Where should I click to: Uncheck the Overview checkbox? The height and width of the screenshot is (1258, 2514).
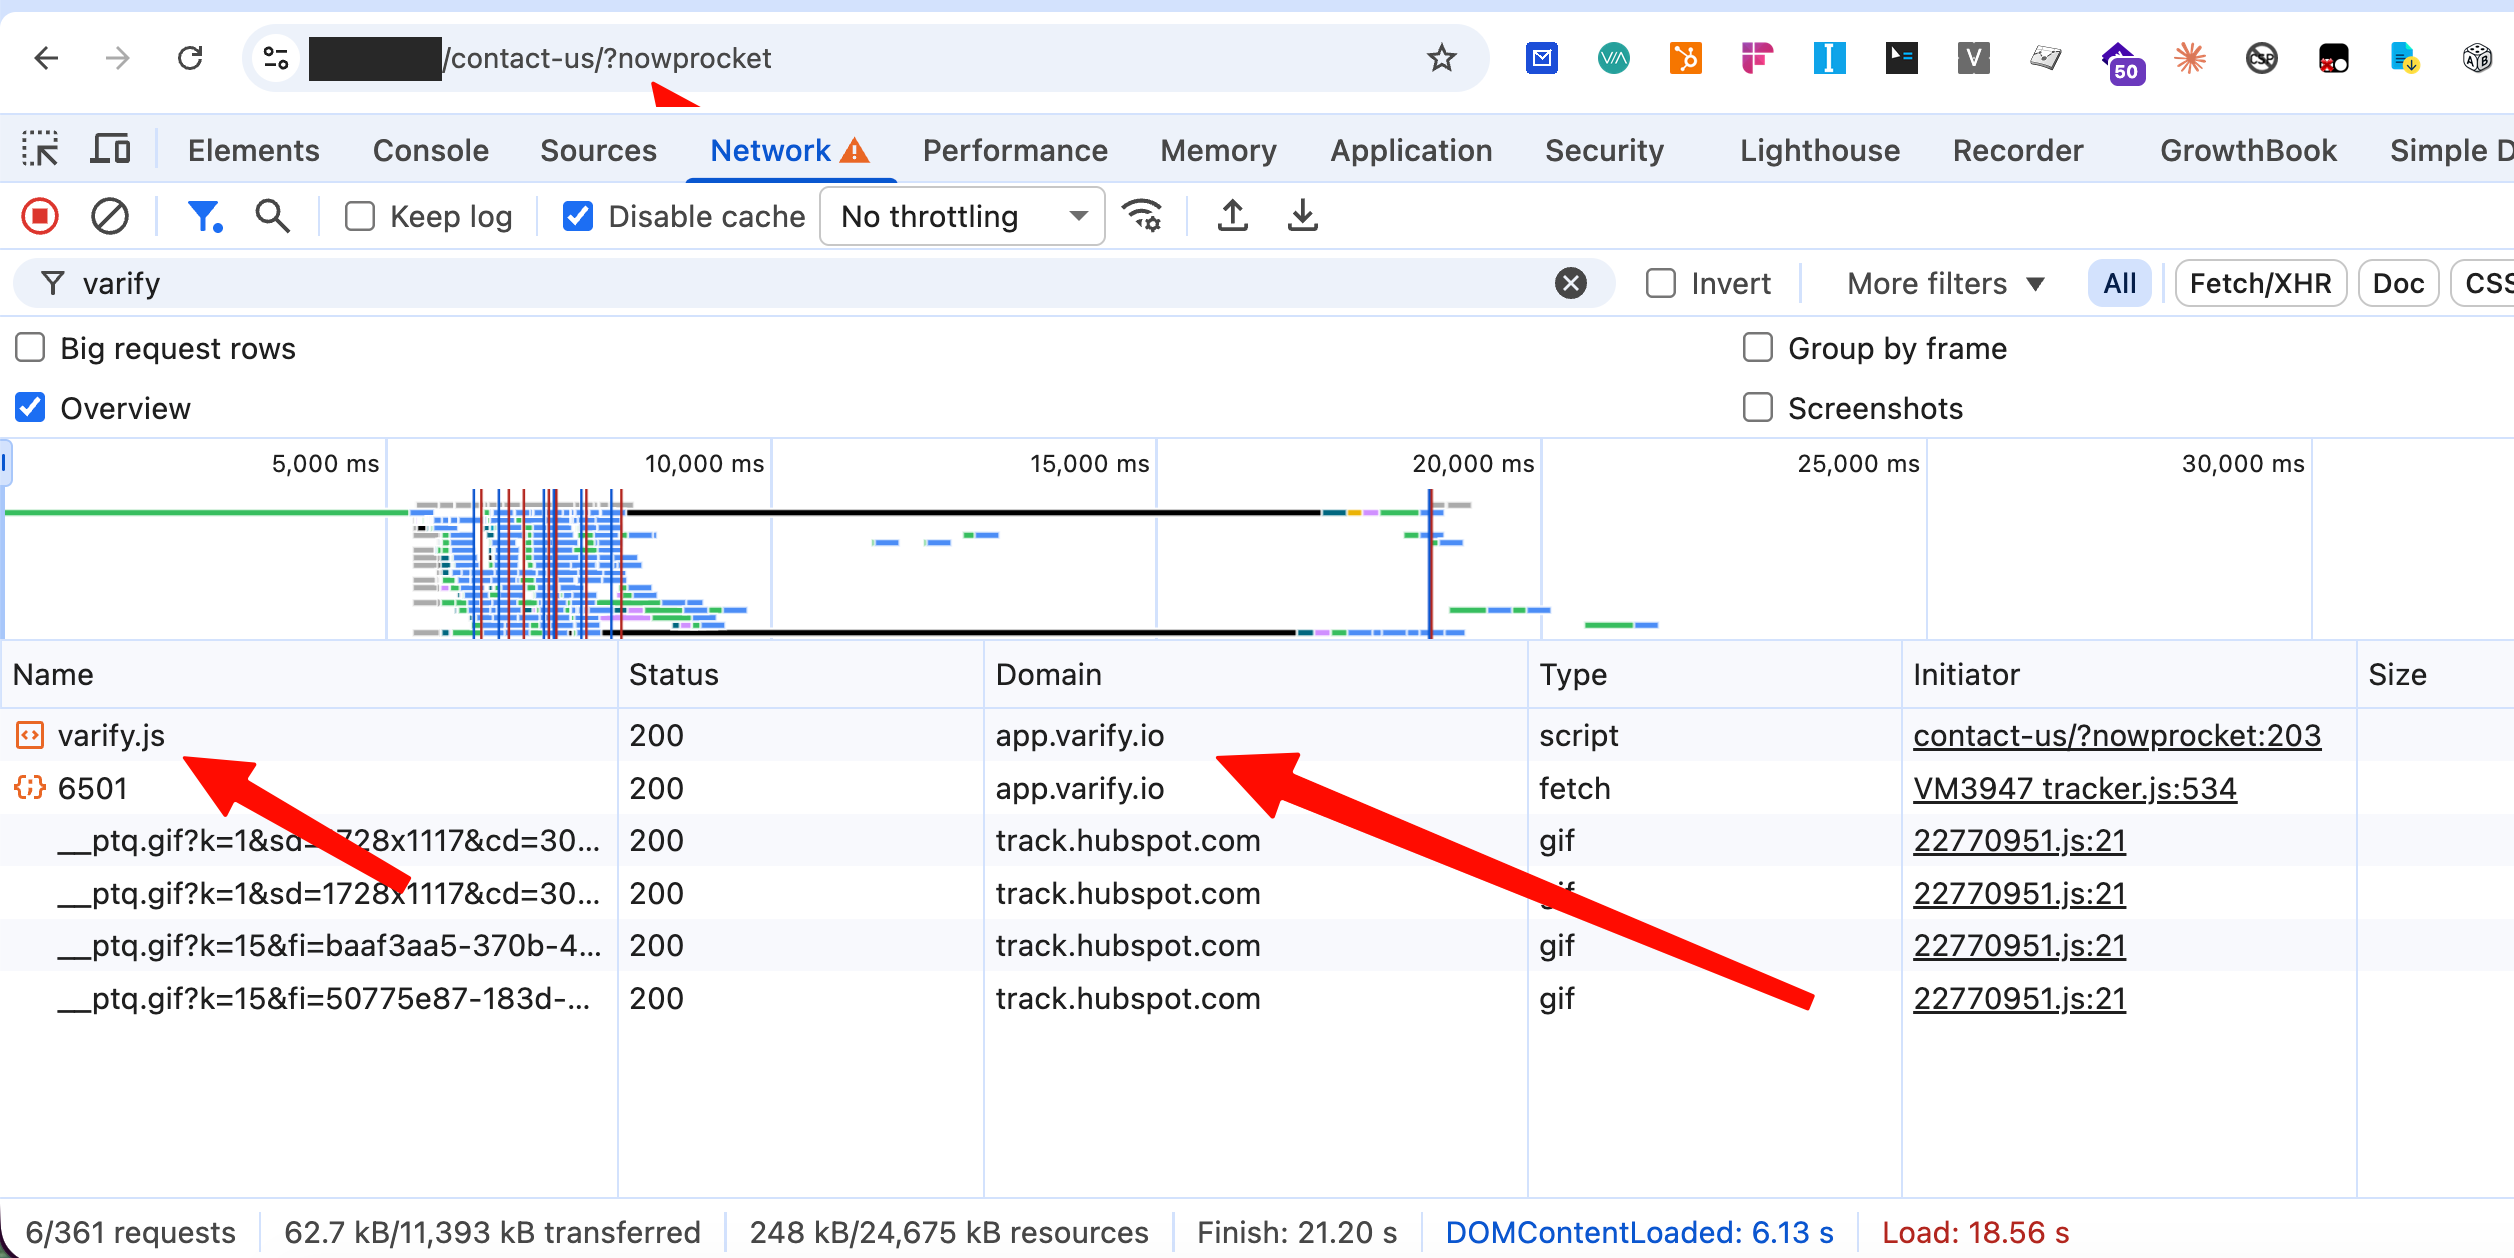click(31, 408)
